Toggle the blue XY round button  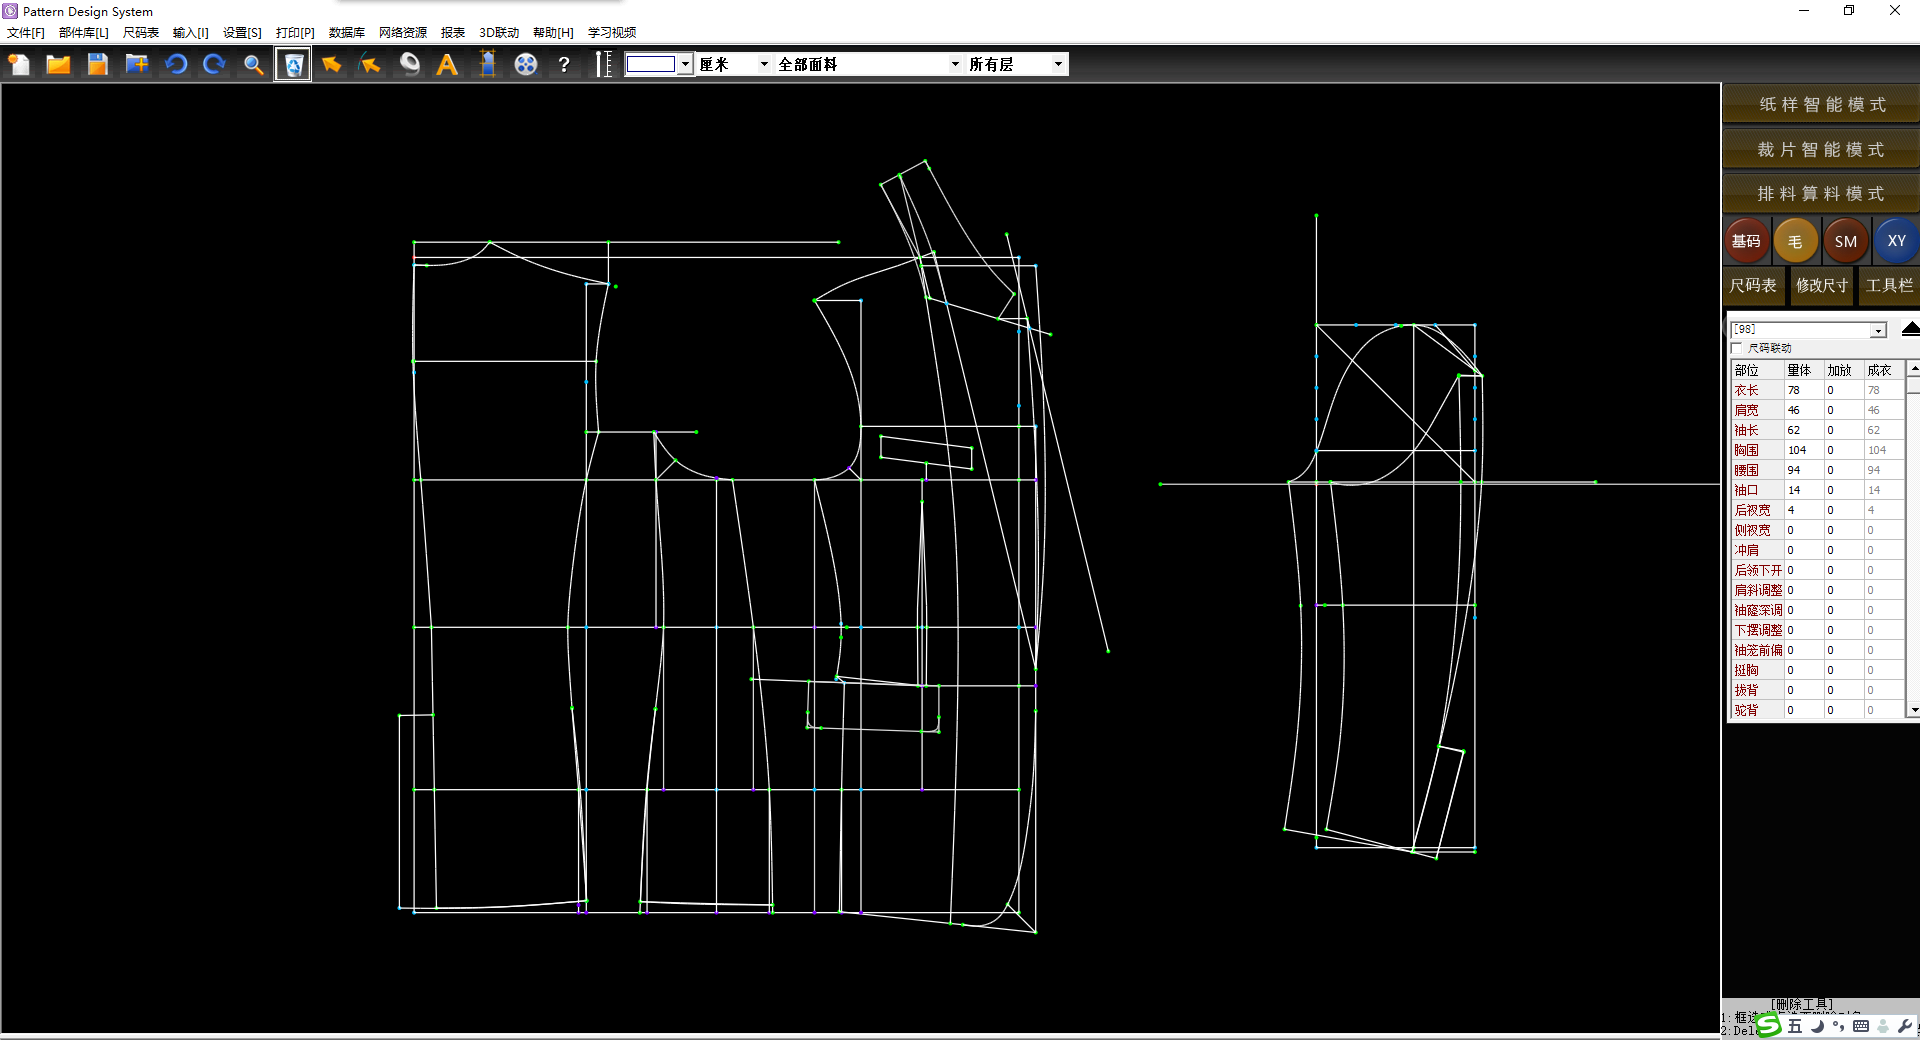(1896, 241)
